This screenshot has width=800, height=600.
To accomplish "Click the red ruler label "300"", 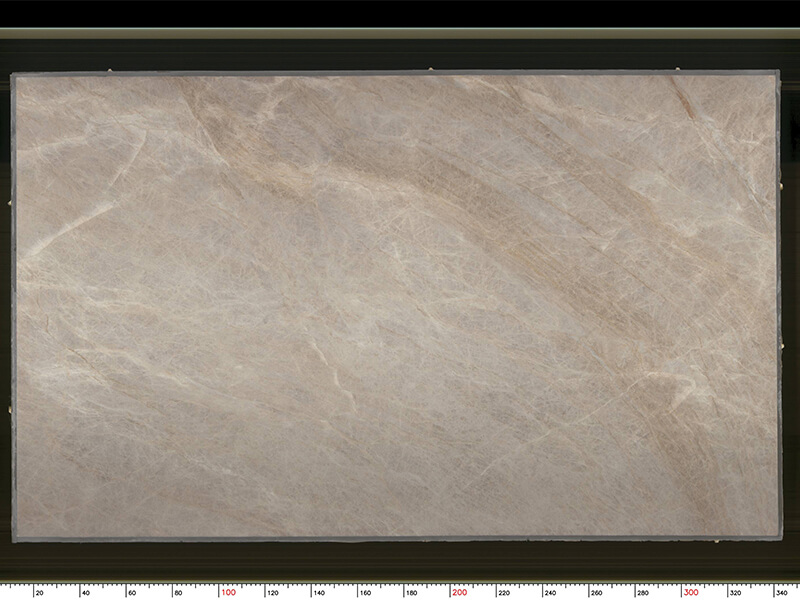I will 691,592.
